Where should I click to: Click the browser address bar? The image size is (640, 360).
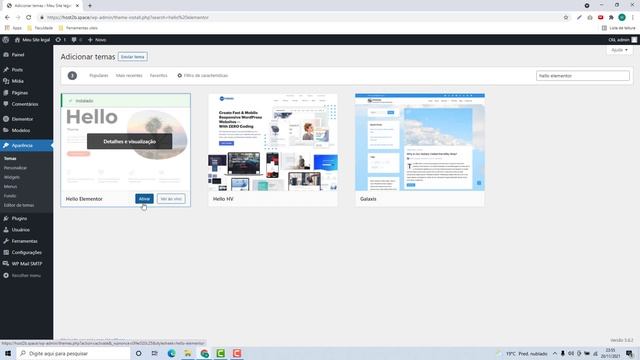tap(302, 18)
